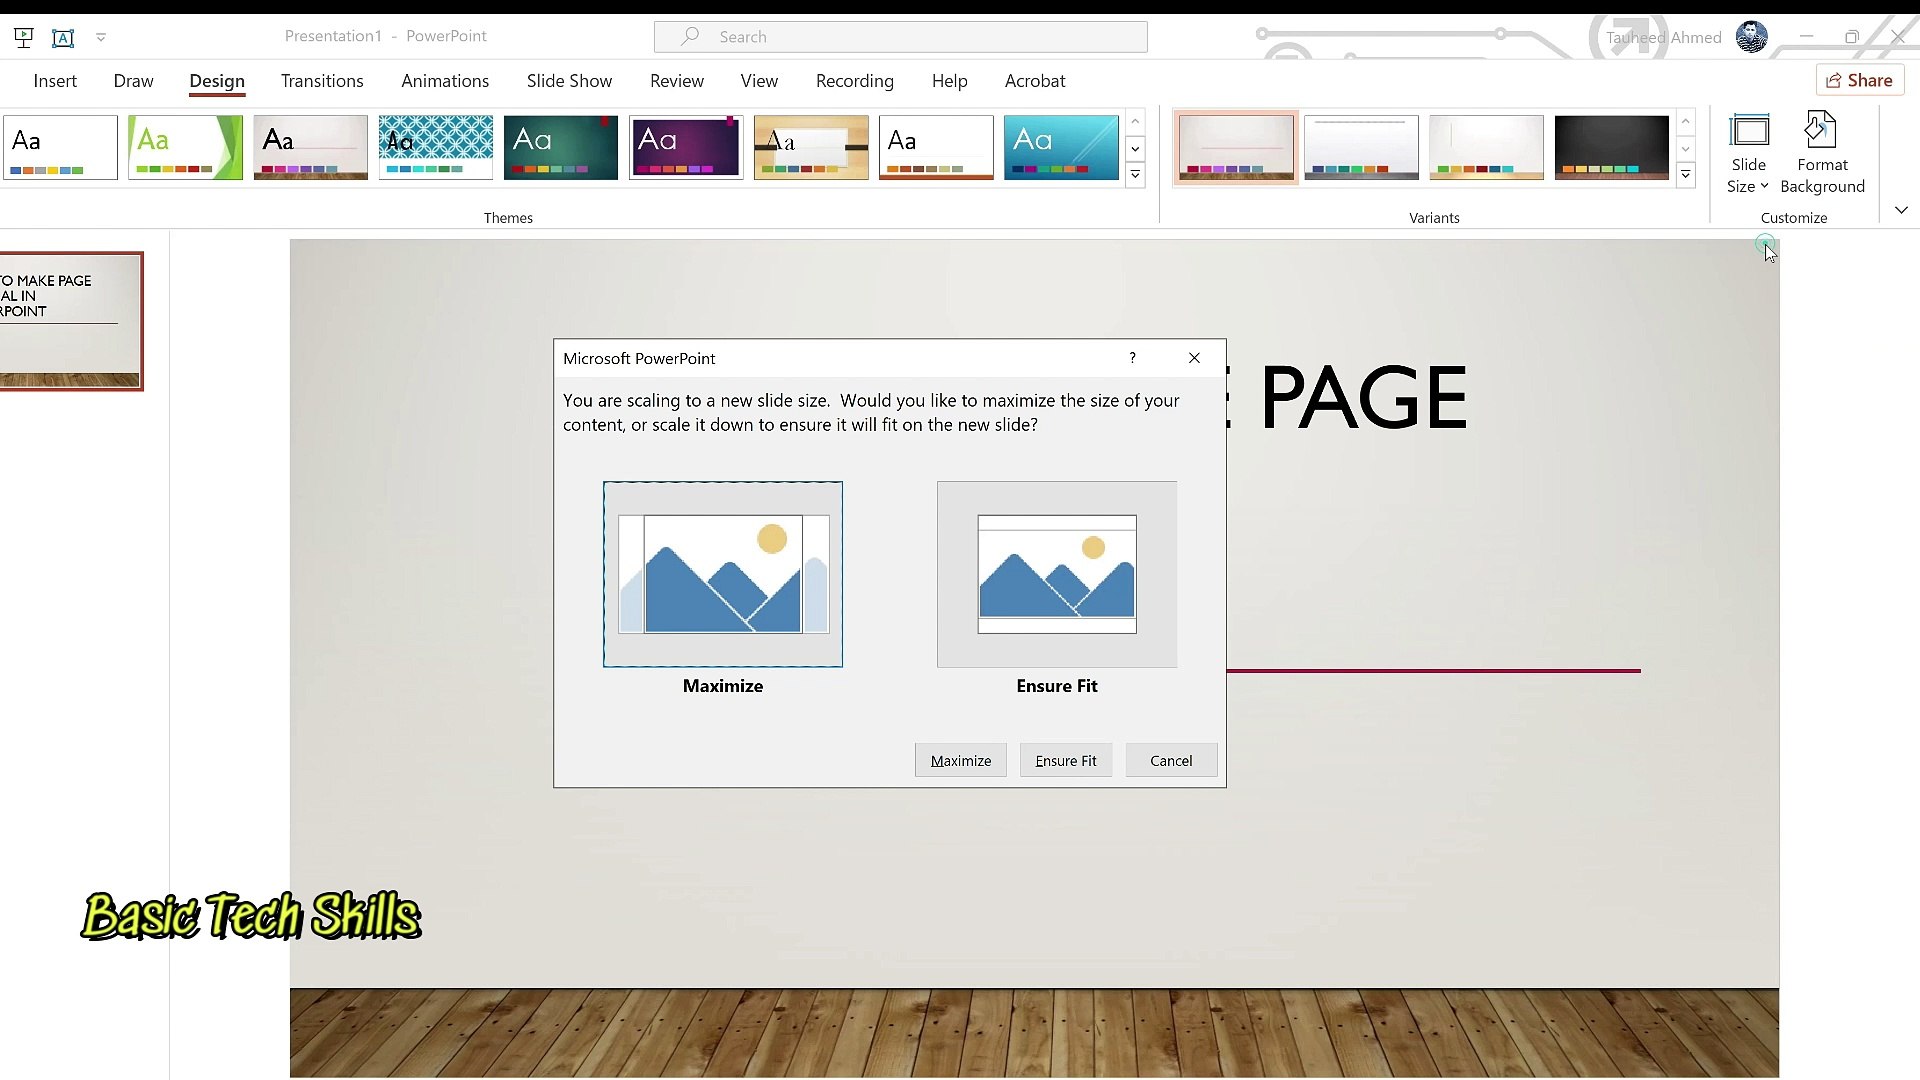Screen dimensions: 1920x1080
Task: Open the Acrobat ribbon tab
Action: (1035, 81)
